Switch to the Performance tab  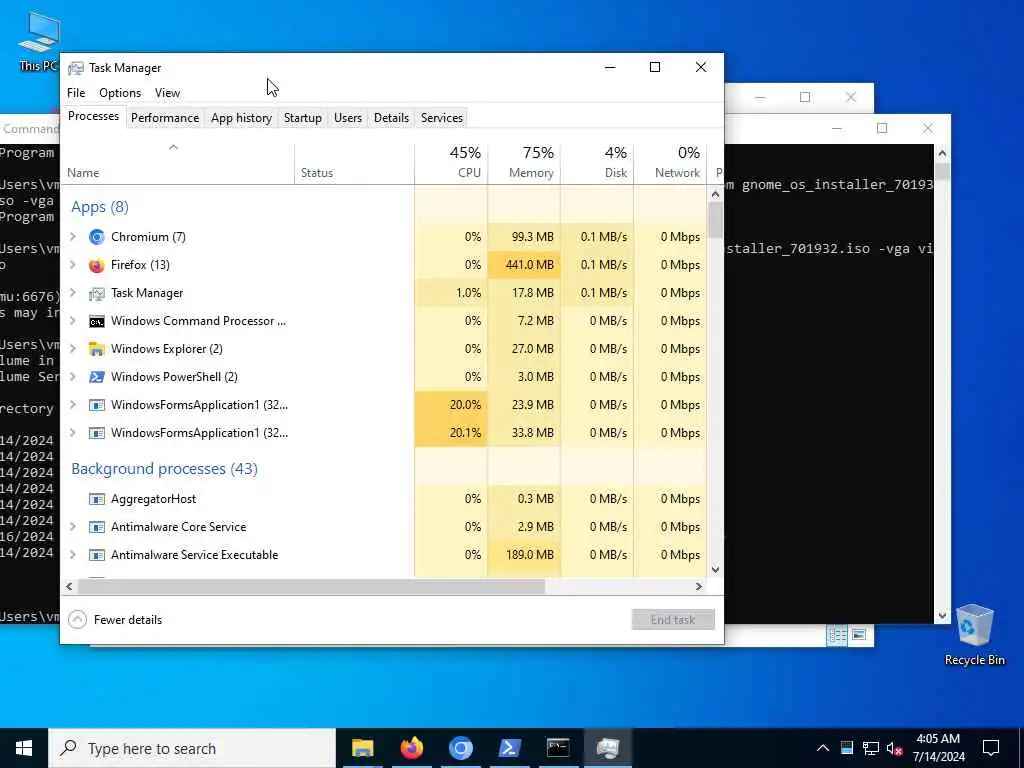pos(165,118)
